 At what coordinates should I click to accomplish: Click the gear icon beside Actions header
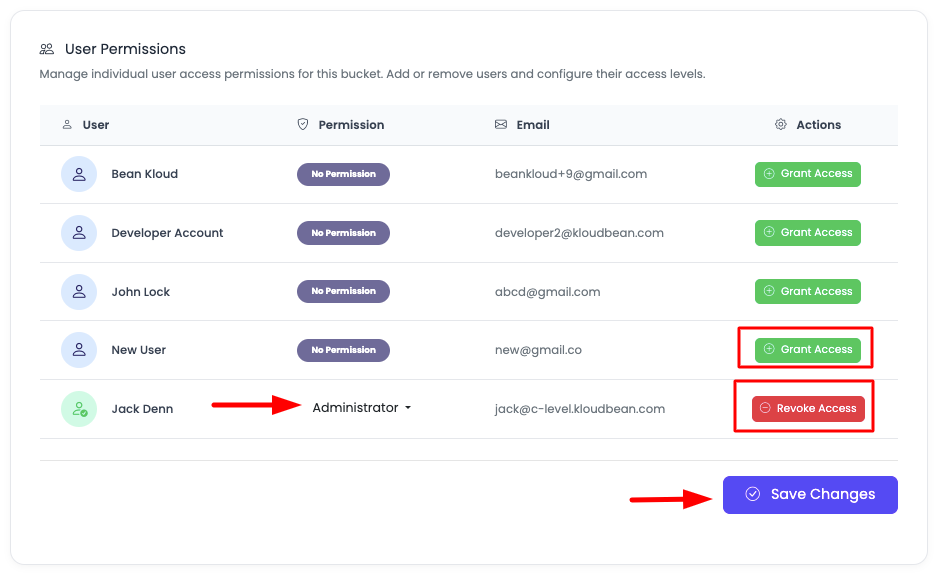tap(781, 125)
